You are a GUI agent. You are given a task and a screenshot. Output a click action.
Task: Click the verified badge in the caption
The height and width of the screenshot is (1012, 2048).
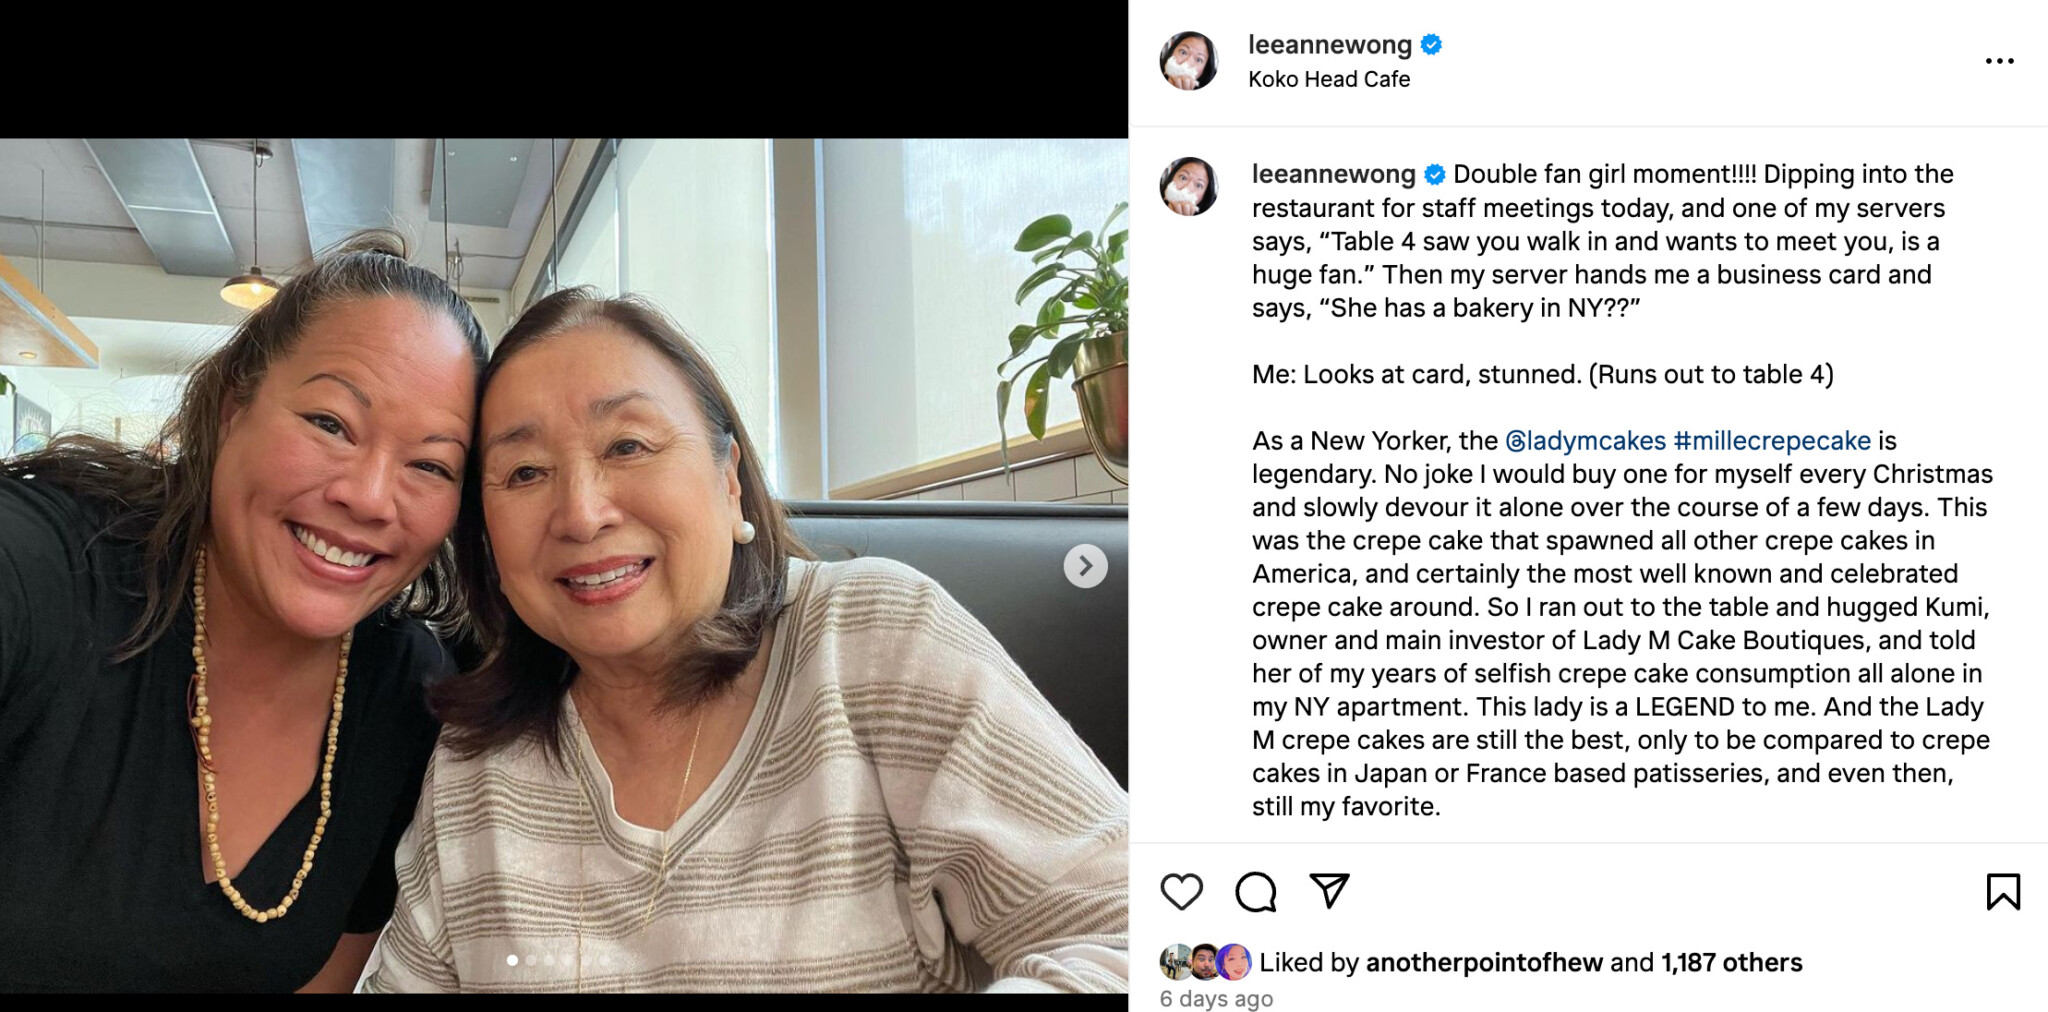(1434, 175)
